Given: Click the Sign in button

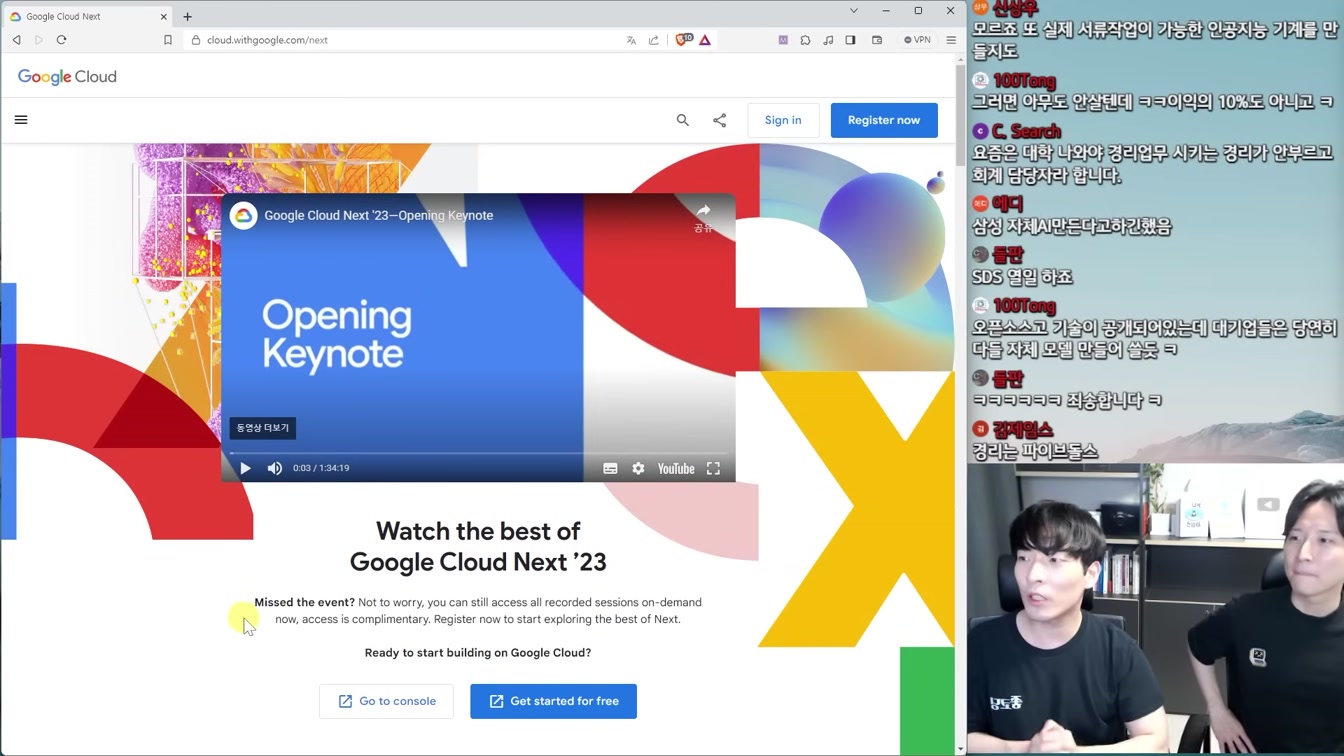Looking at the screenshot, I should coord(783,120).
